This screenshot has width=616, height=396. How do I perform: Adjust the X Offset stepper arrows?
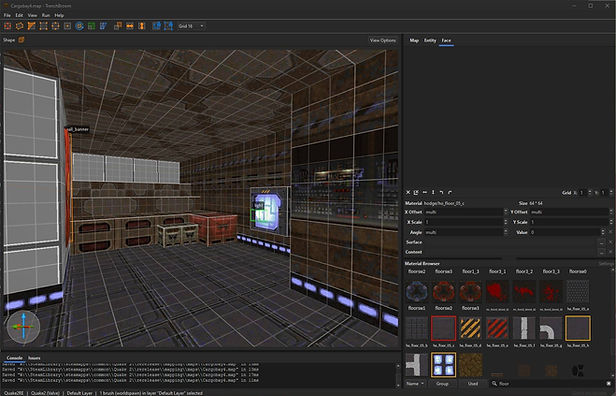pos(506,212)
